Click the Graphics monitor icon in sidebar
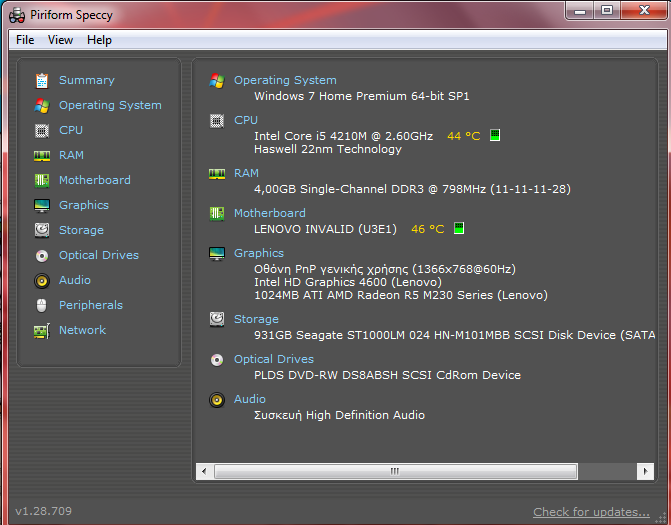 (x=42, y=206)
